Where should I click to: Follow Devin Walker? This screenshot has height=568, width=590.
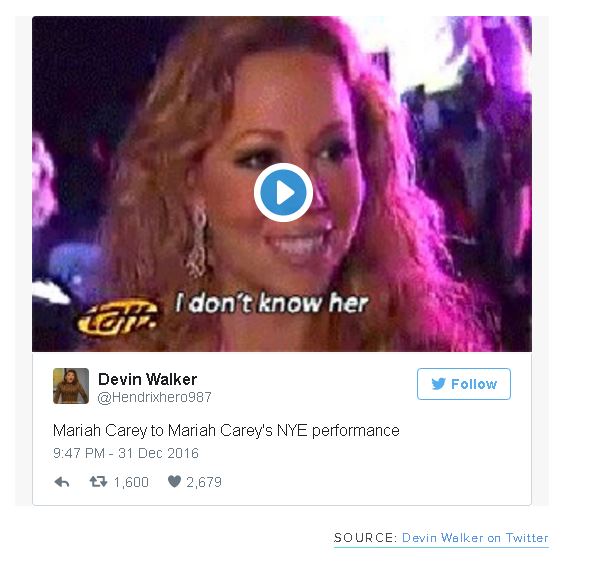pyautogui.click(x=464, y=384)
